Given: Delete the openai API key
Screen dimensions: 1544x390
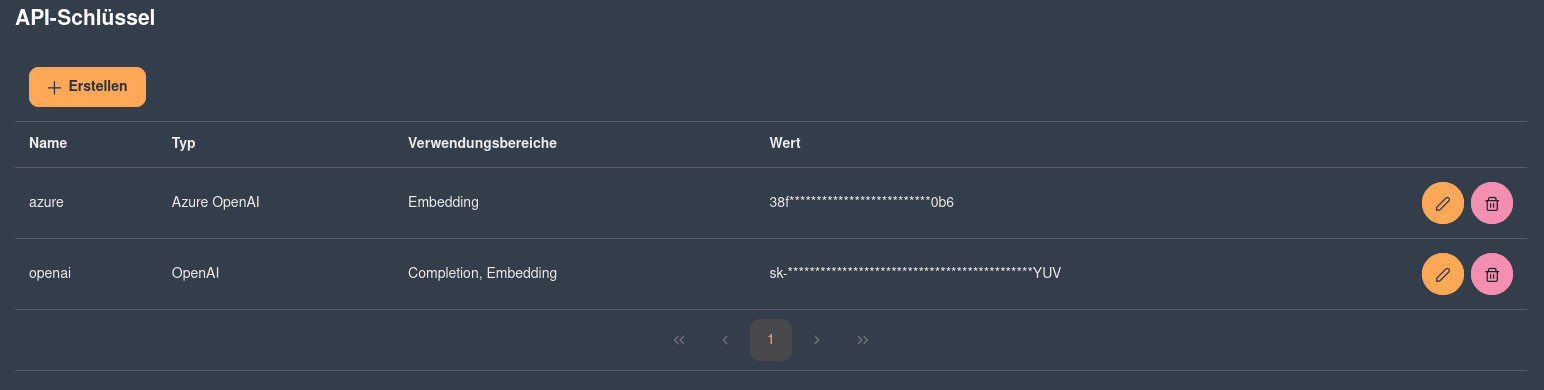Looking at the screenshot, I should point(1491,274).
